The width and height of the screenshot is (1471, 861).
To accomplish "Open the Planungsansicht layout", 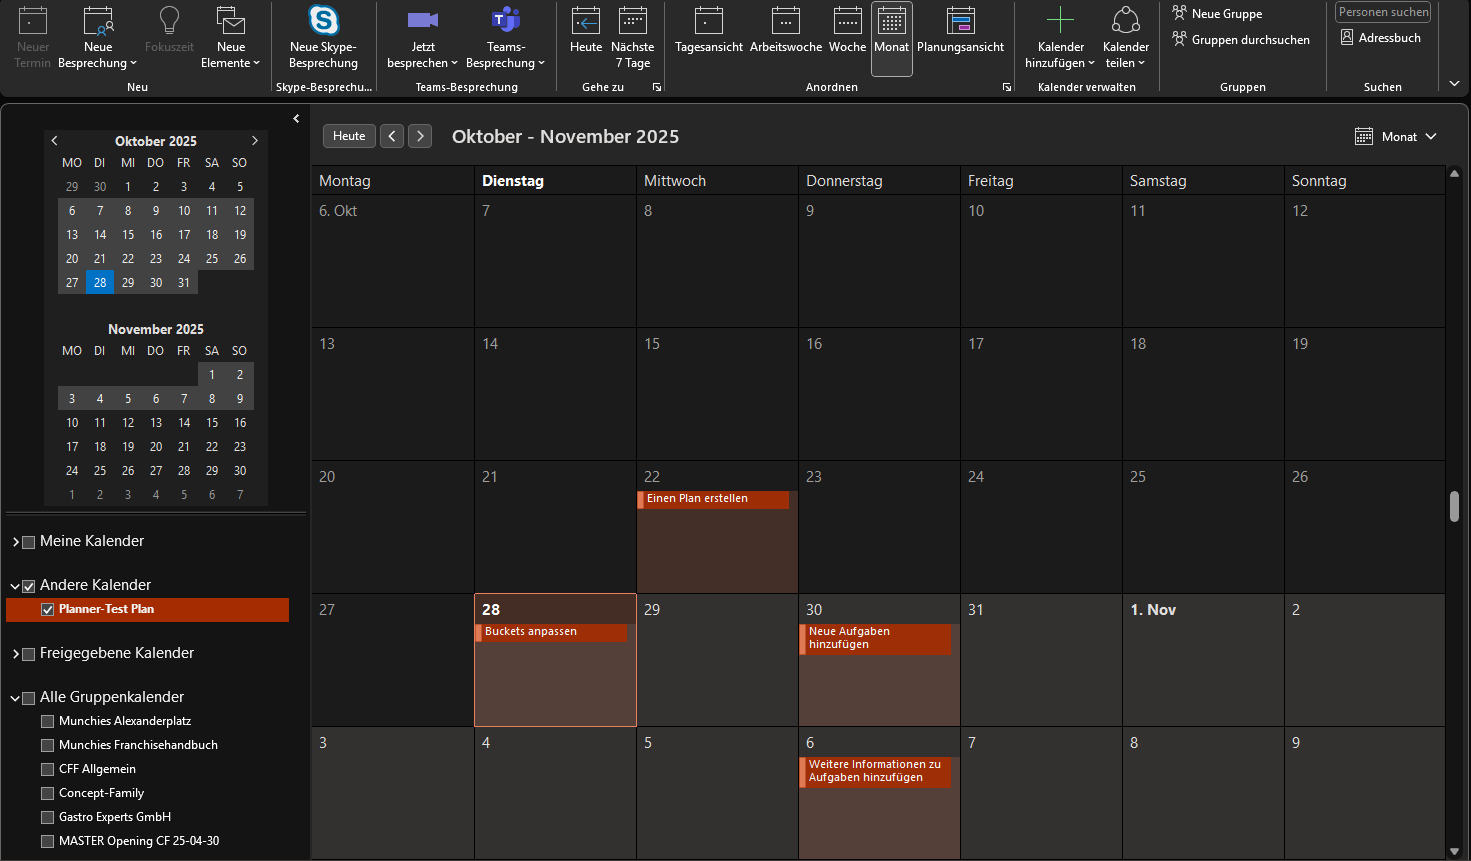I will point(960,21).
